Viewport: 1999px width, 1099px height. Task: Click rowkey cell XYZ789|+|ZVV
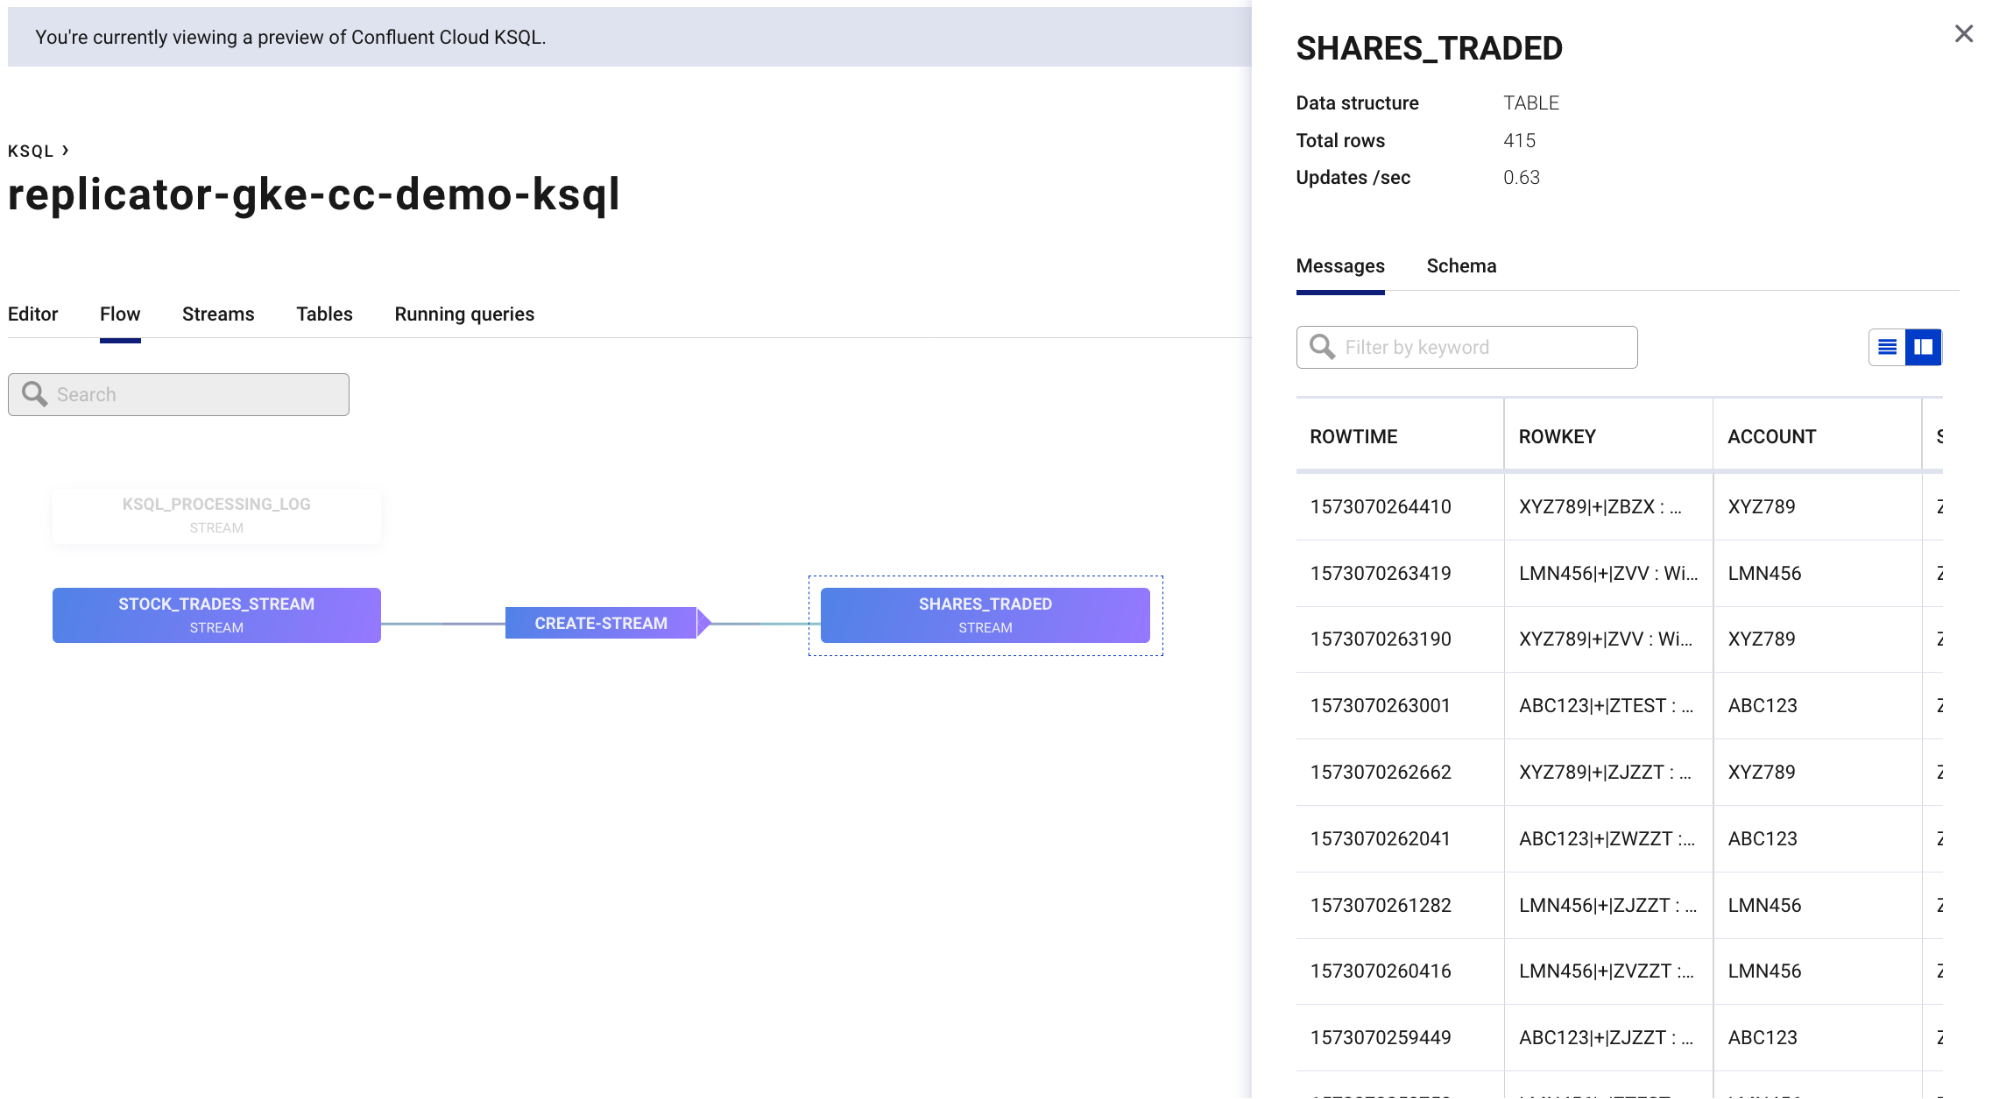[1606, 639]
